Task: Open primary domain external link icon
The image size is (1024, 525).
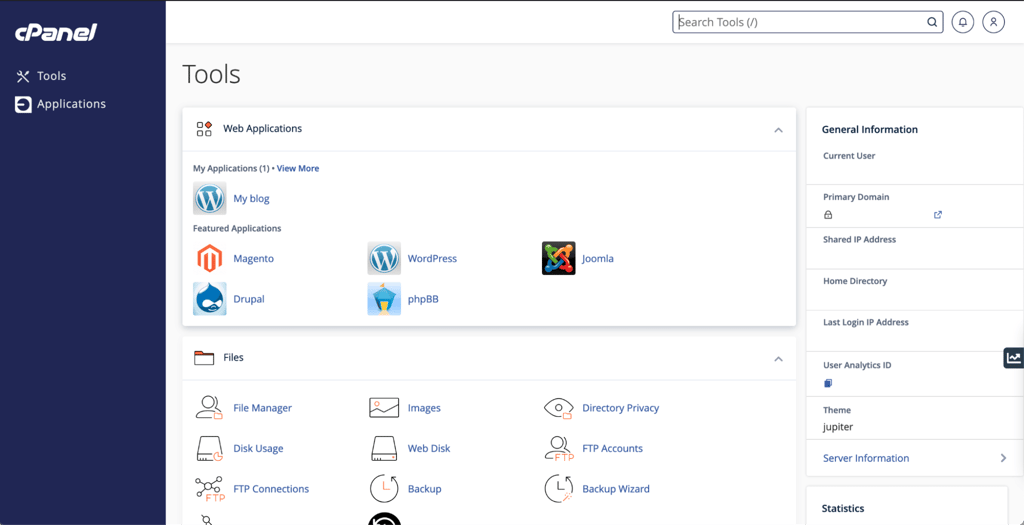Action: coord(938,215)
